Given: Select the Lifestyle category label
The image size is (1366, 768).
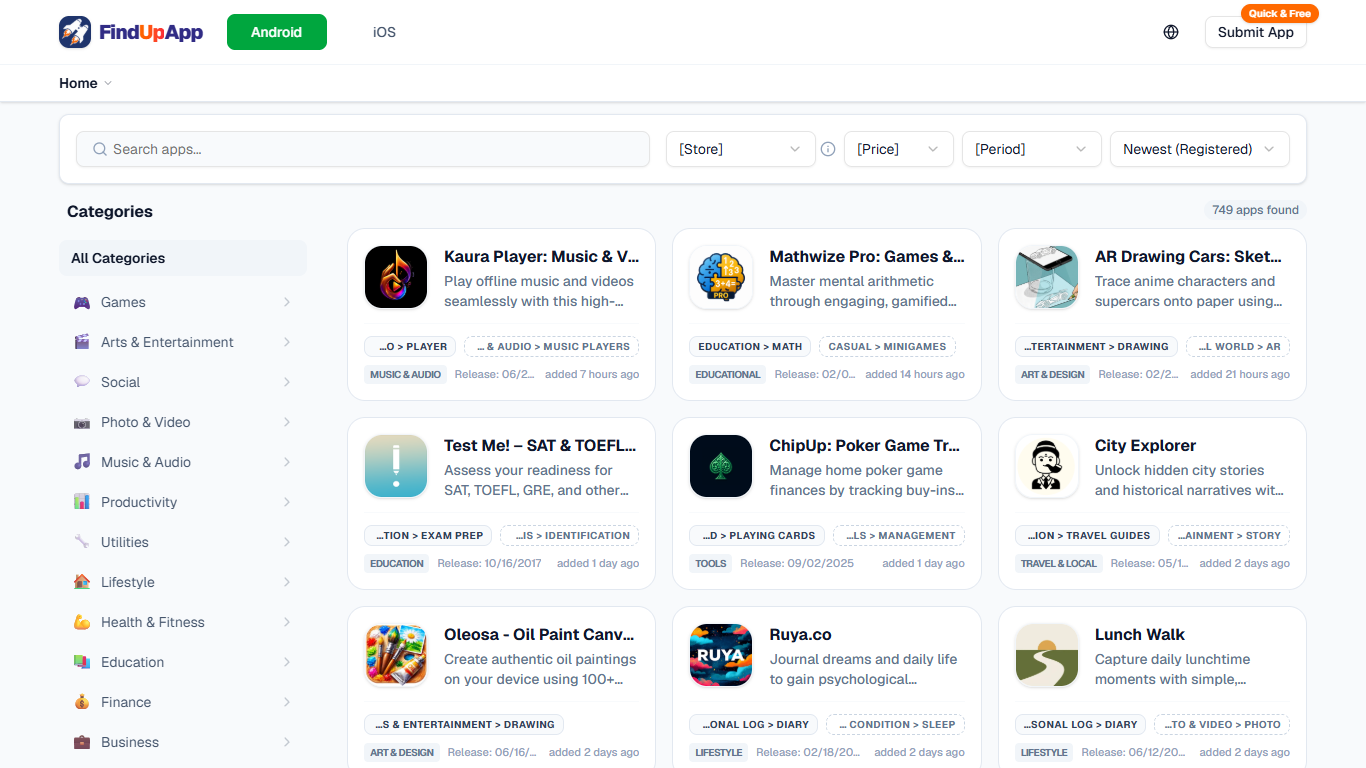Looking at the screenshot, I should click(128, 582).
